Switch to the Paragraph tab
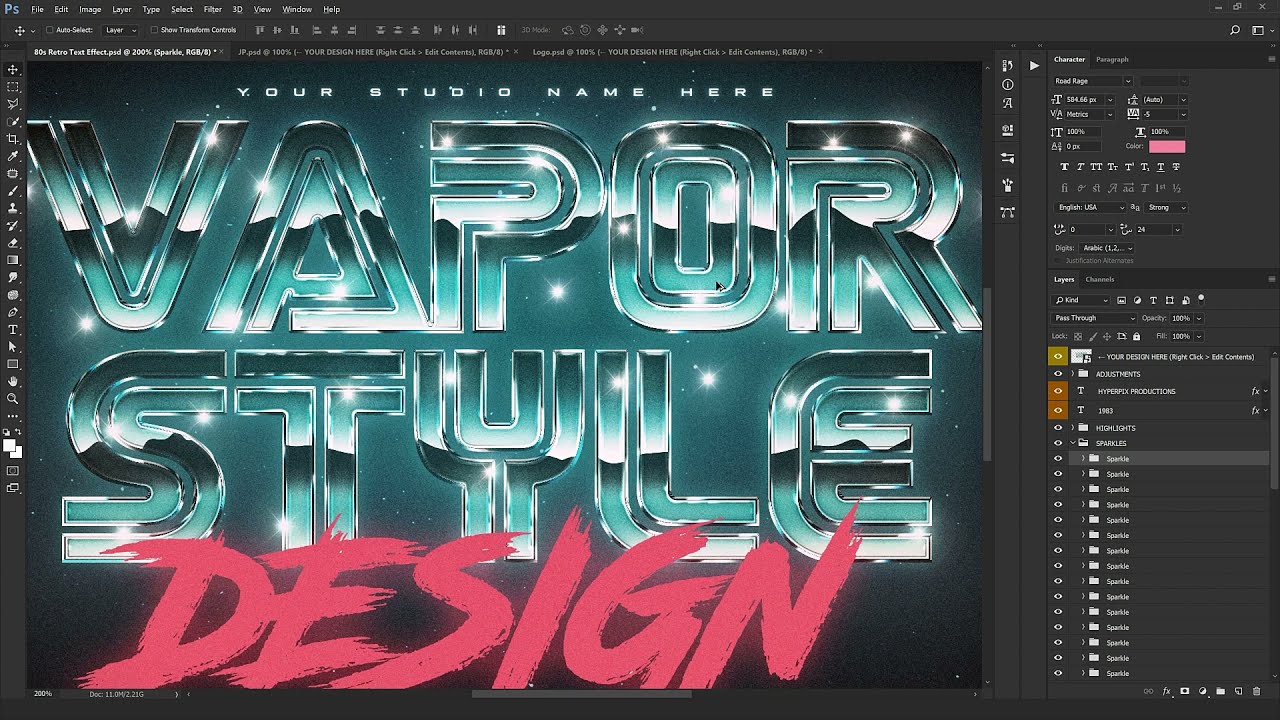 click(1112, 59)
